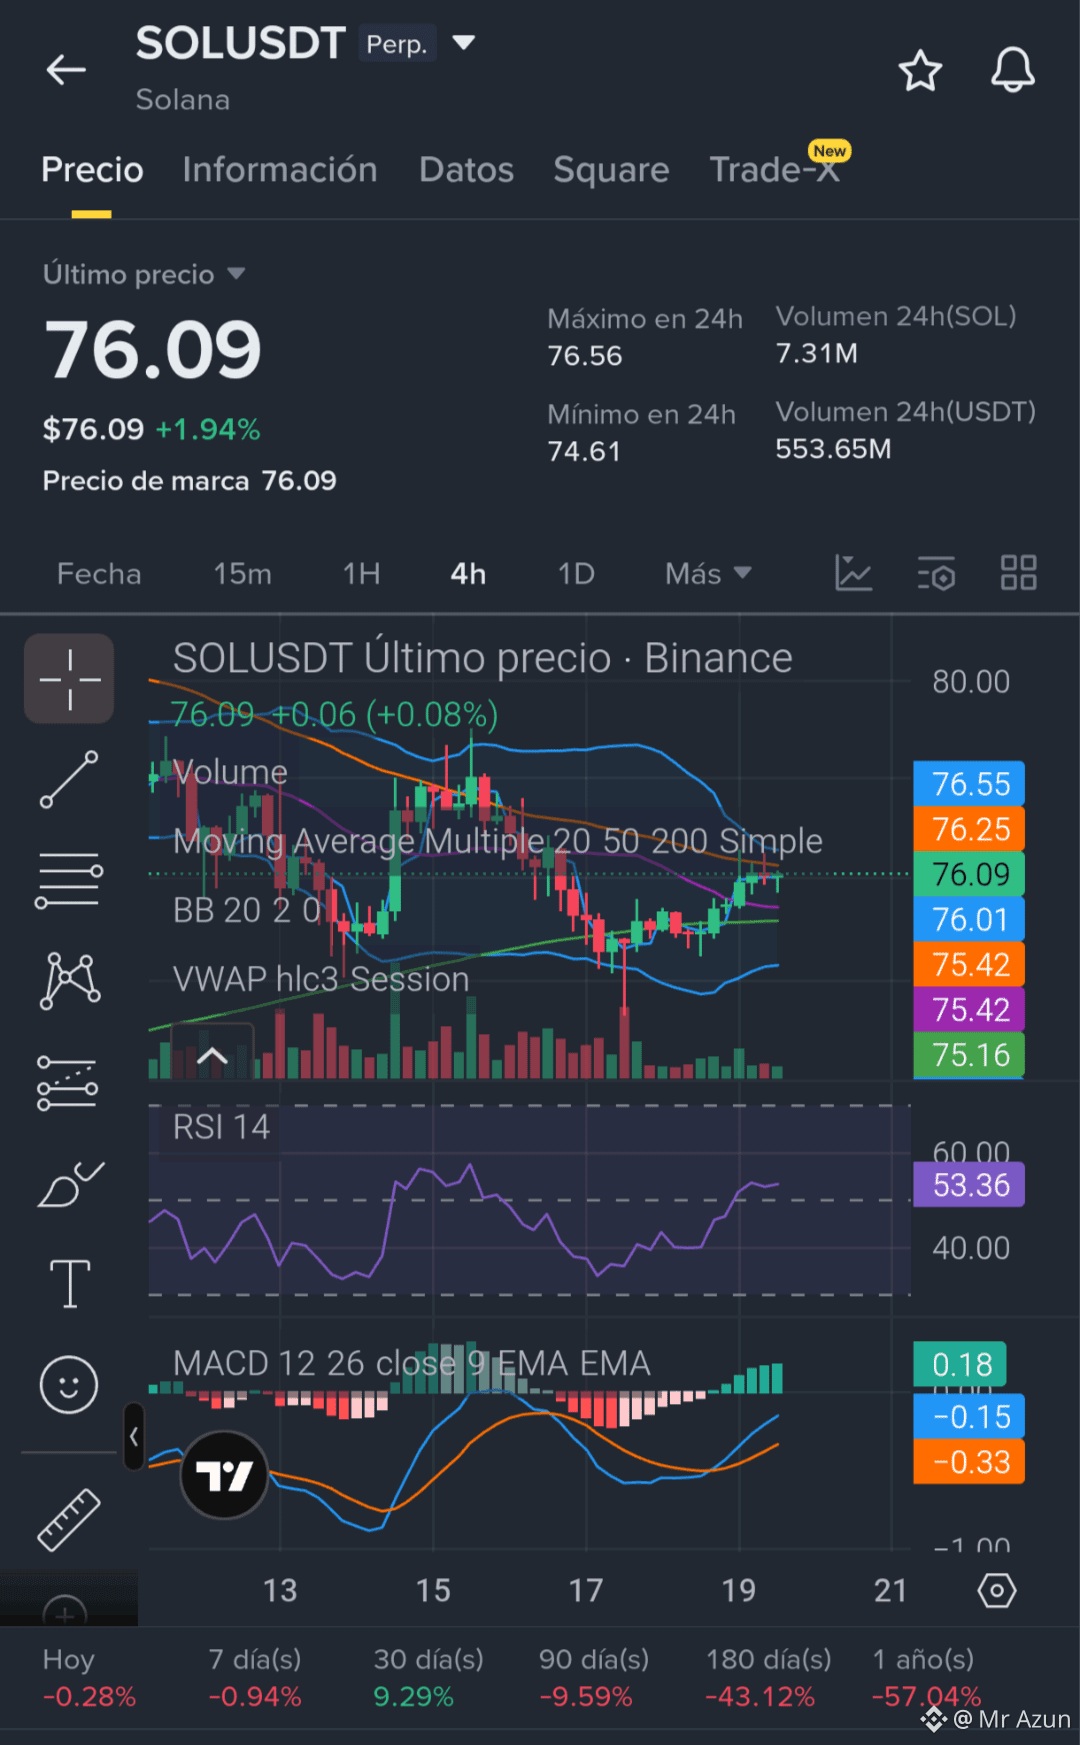This screenshot has width=1080, height=1745.
Task: Open chart settings hexagon icon
Action: point(996,1590)
